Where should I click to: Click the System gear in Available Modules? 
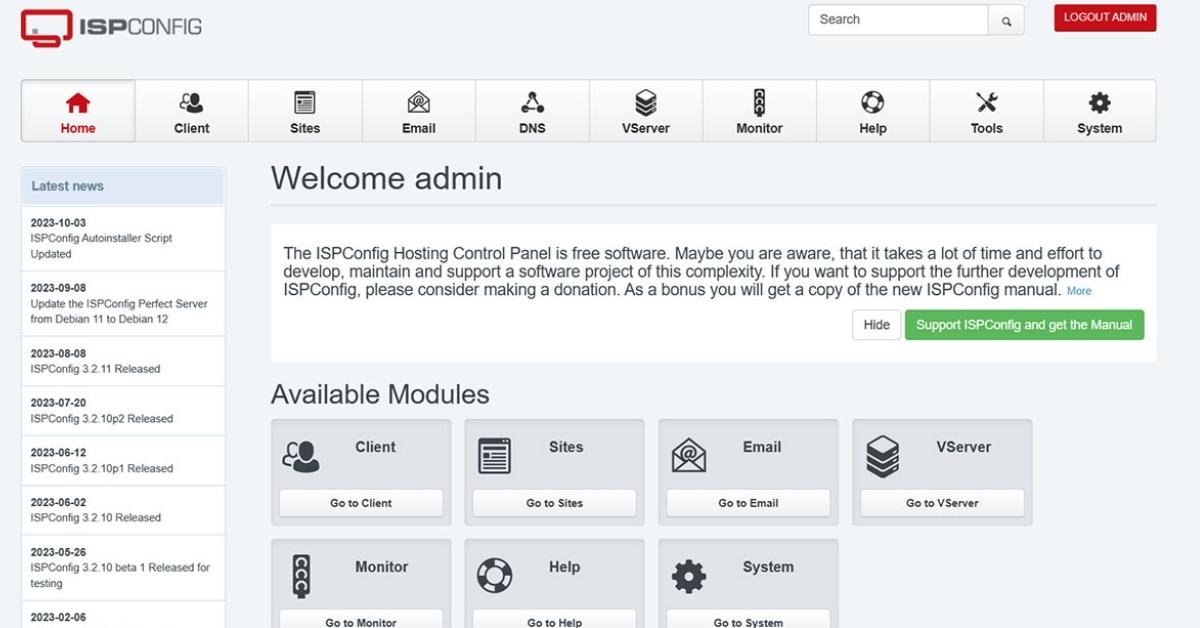(x=689, y=576)
